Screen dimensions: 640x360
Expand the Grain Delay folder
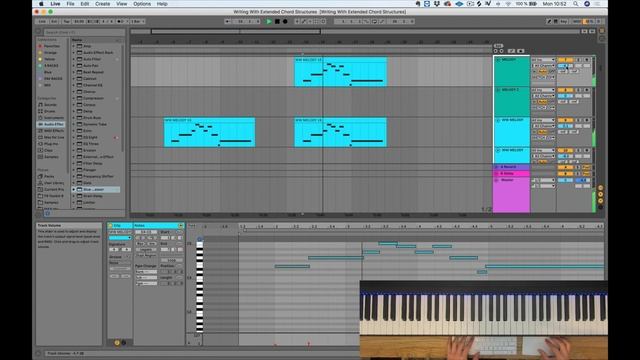click(x=74, y=196)
